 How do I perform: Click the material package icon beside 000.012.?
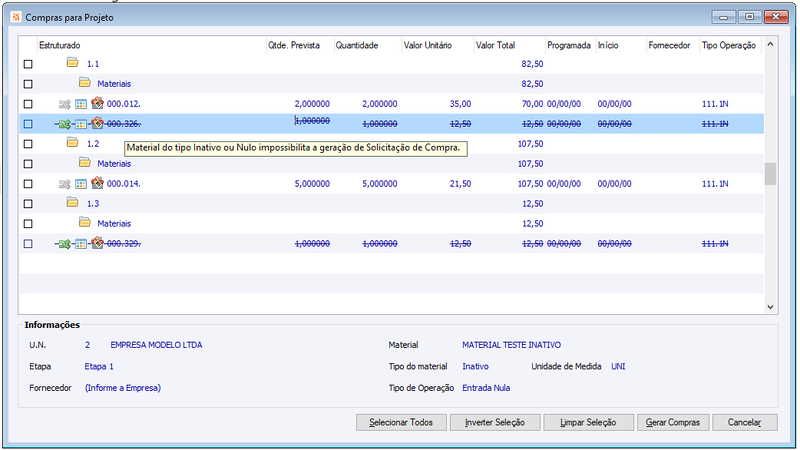tap(97, 103)
